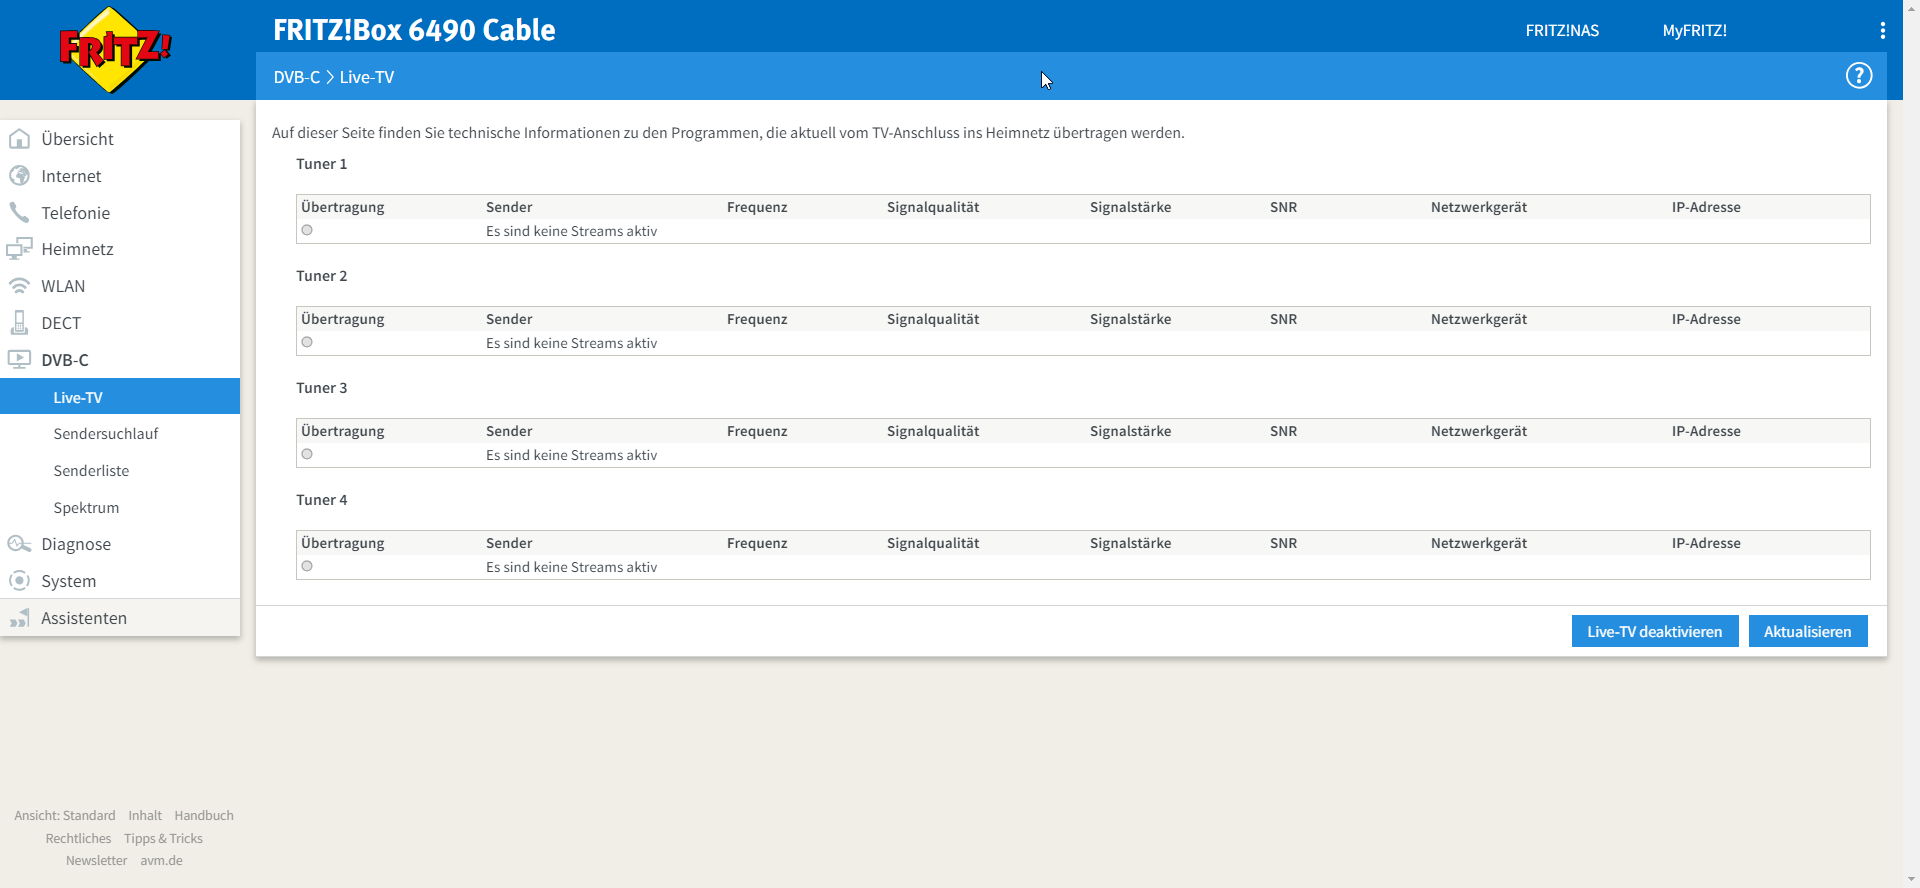Open the Internet menu entry
The width and height of the screenshot is (1920, 888).
click(120, 176)
